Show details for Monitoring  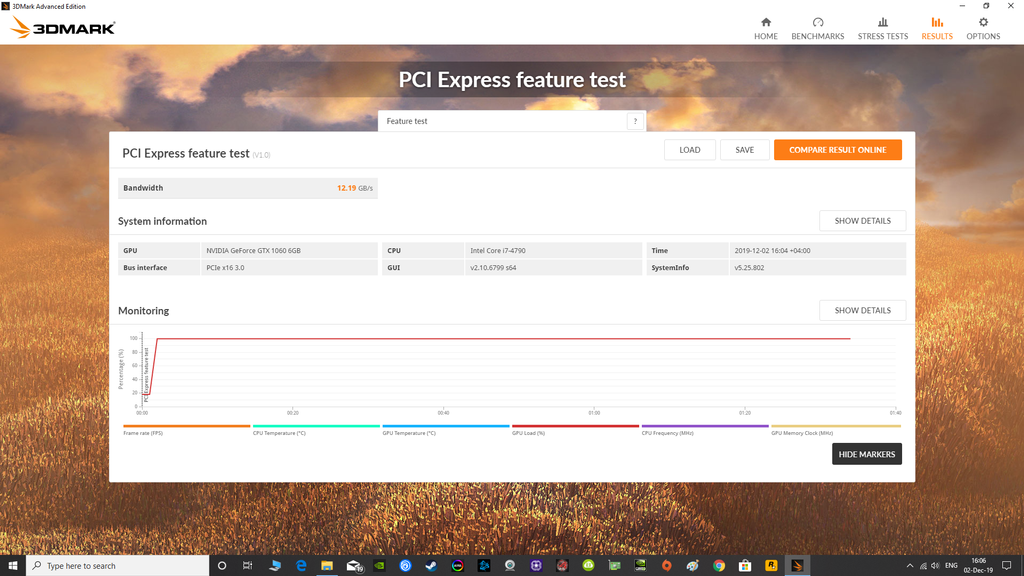tap(862, 310)
